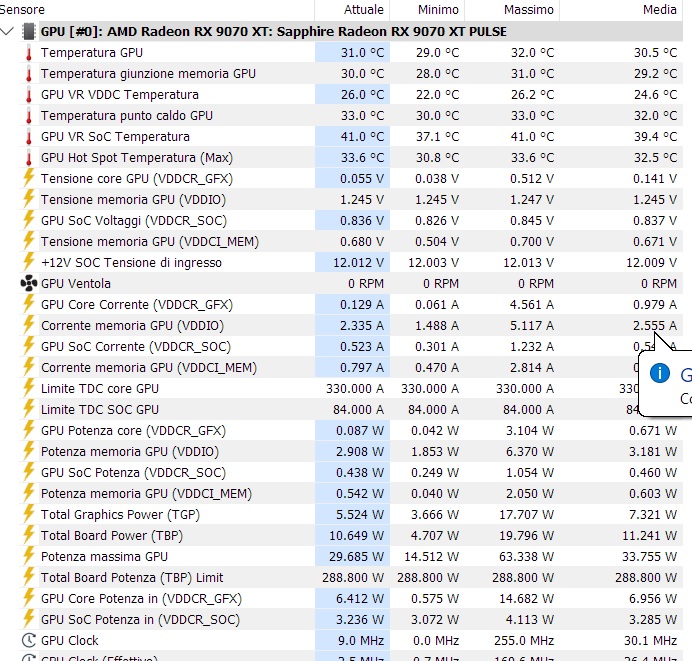Click lightning icon for +12V SOC Tensione di ingresso

click(x=29, y=262)
